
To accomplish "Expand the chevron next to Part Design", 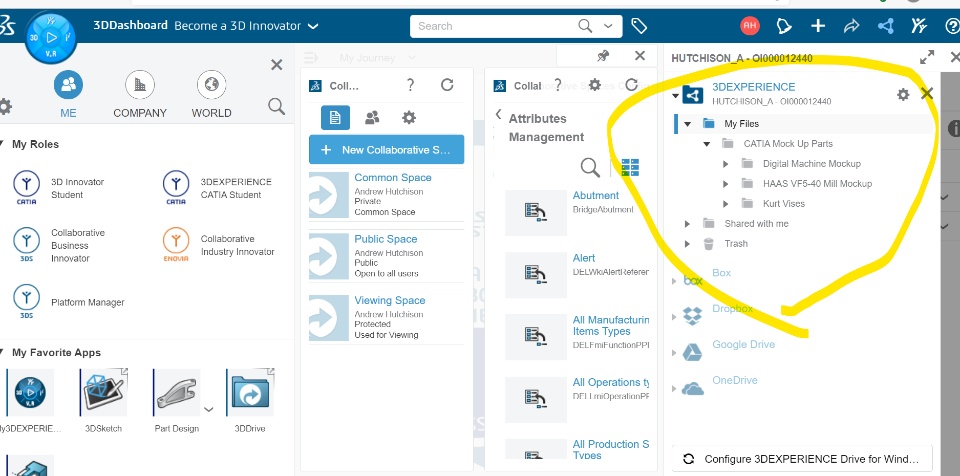I will point(209,409).
